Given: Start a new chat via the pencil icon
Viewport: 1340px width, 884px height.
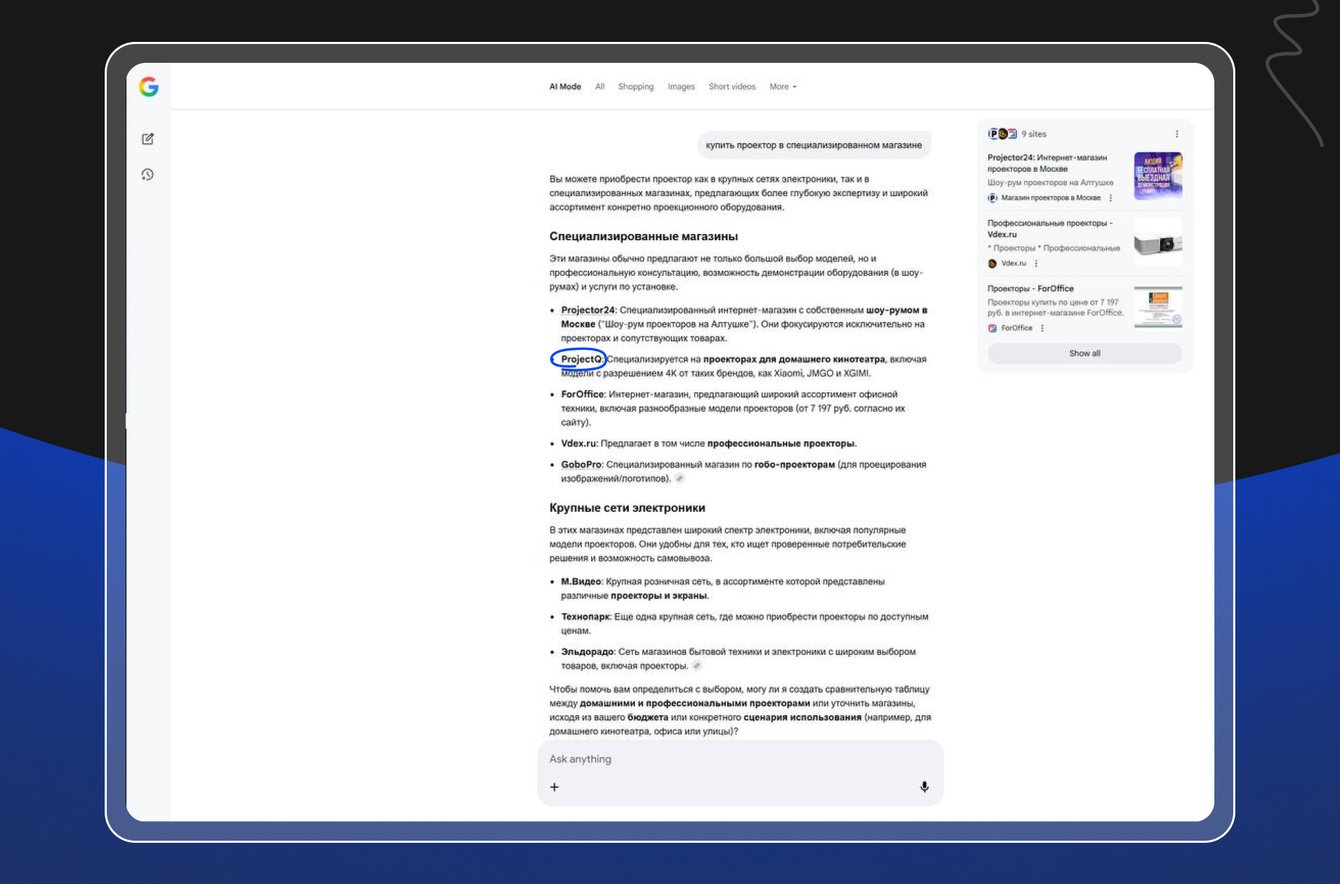Looking at the screenshot, I should pos(148,139).
